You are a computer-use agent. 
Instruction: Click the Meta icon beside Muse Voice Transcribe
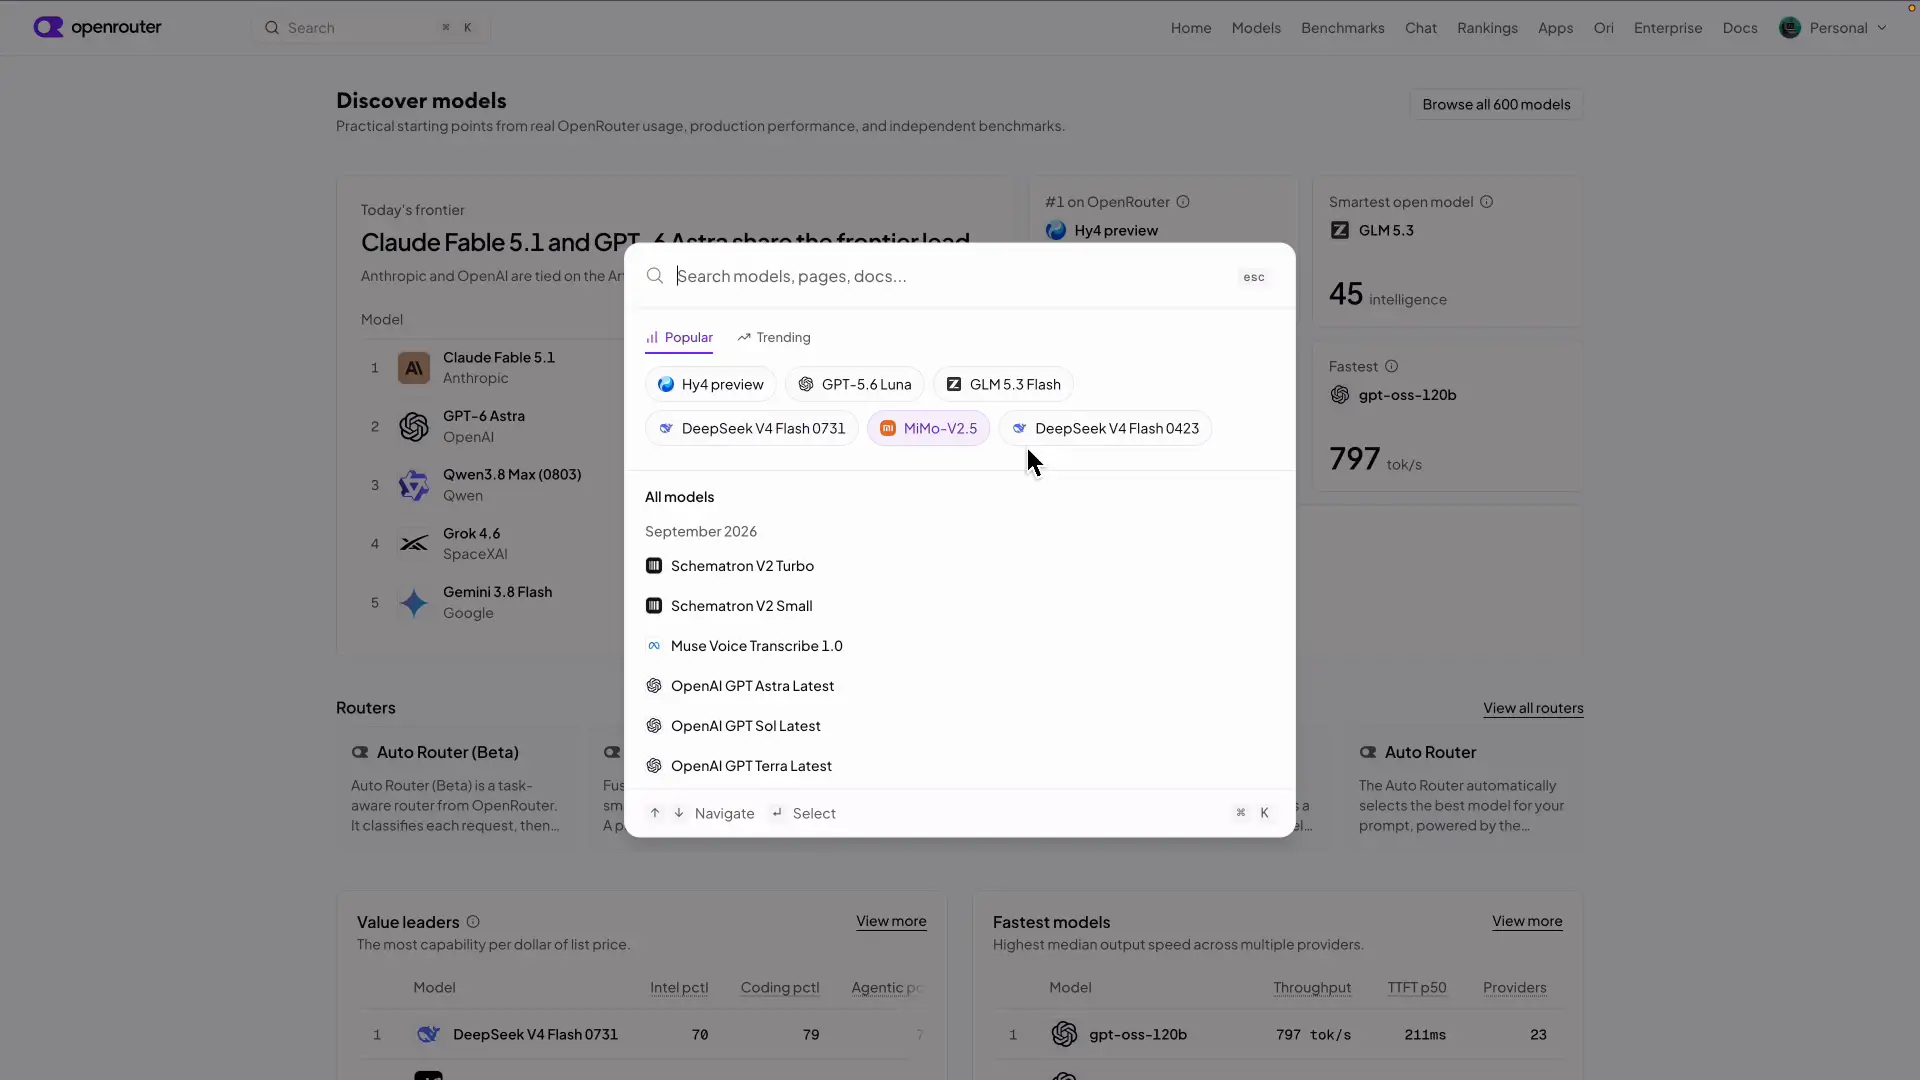pyautogui.click(x=654, y=646)
